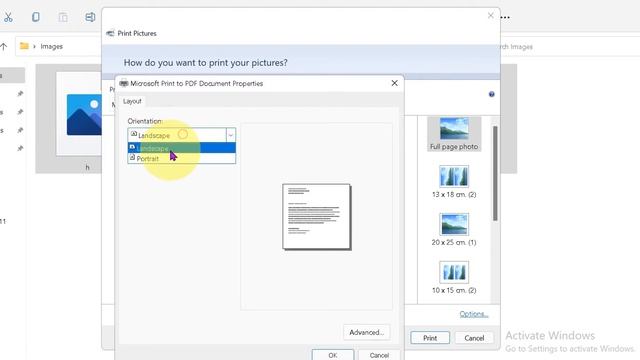Choose Portrait orientation option
Image resolution: width=640 pixels, height=360 pixels.
(182, 158)
